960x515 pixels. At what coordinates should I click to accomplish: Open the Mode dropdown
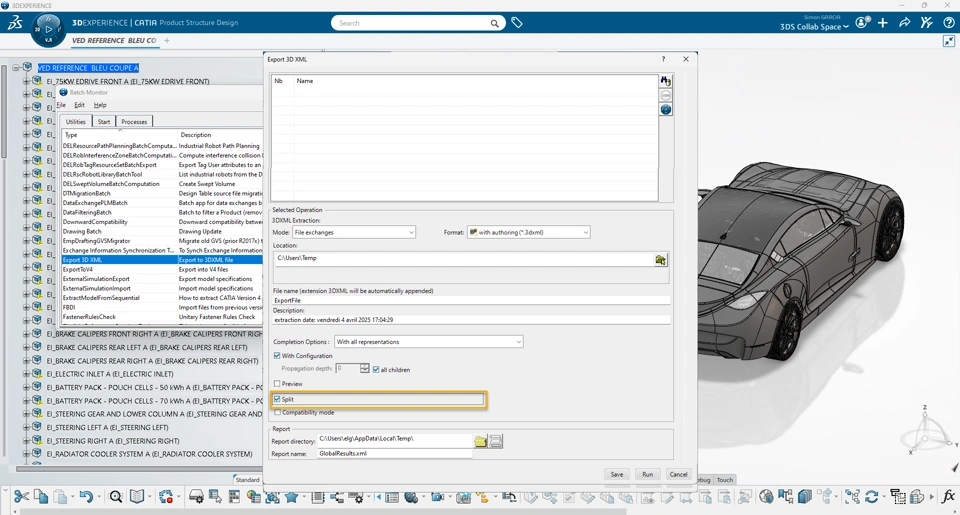click(x=354, y=232)
